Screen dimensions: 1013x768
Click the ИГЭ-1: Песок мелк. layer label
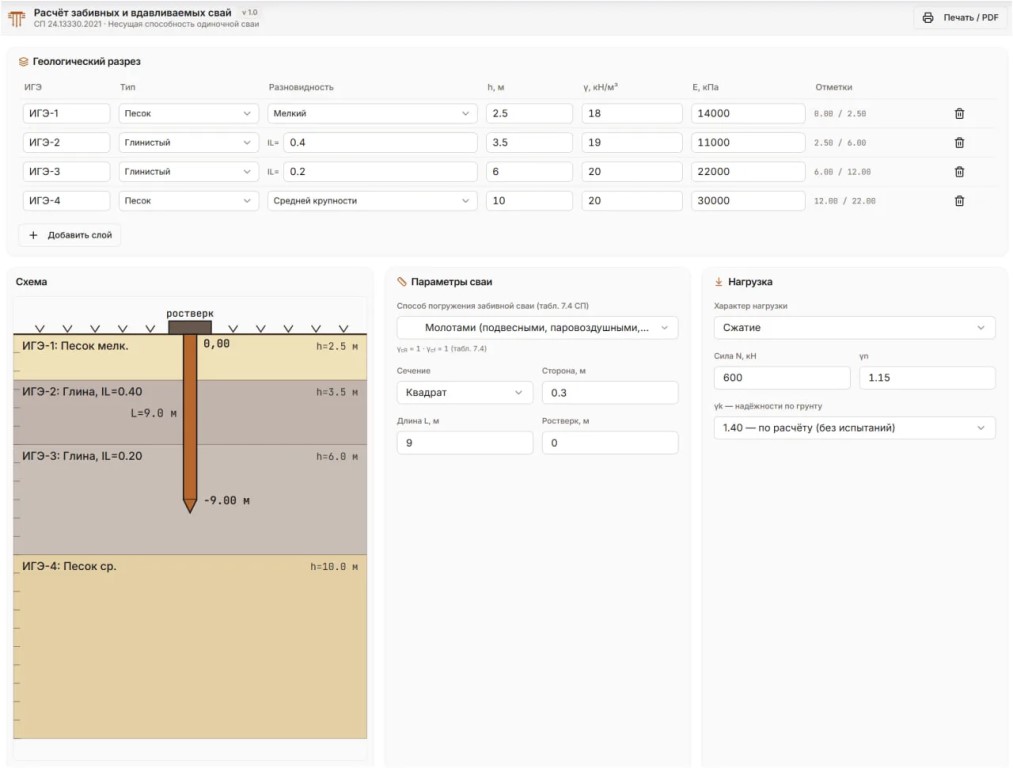coord(75,346)
